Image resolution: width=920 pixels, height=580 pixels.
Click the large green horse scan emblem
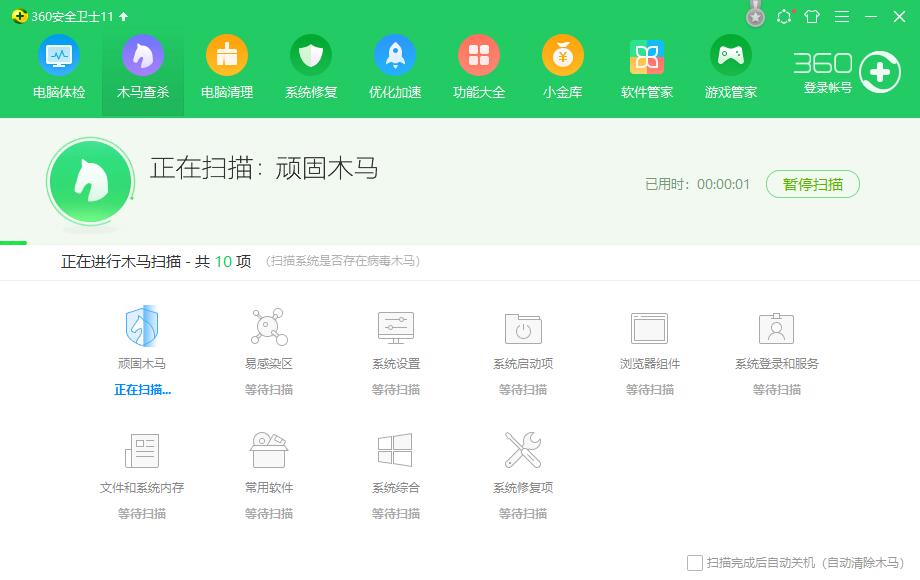point(90,181)
